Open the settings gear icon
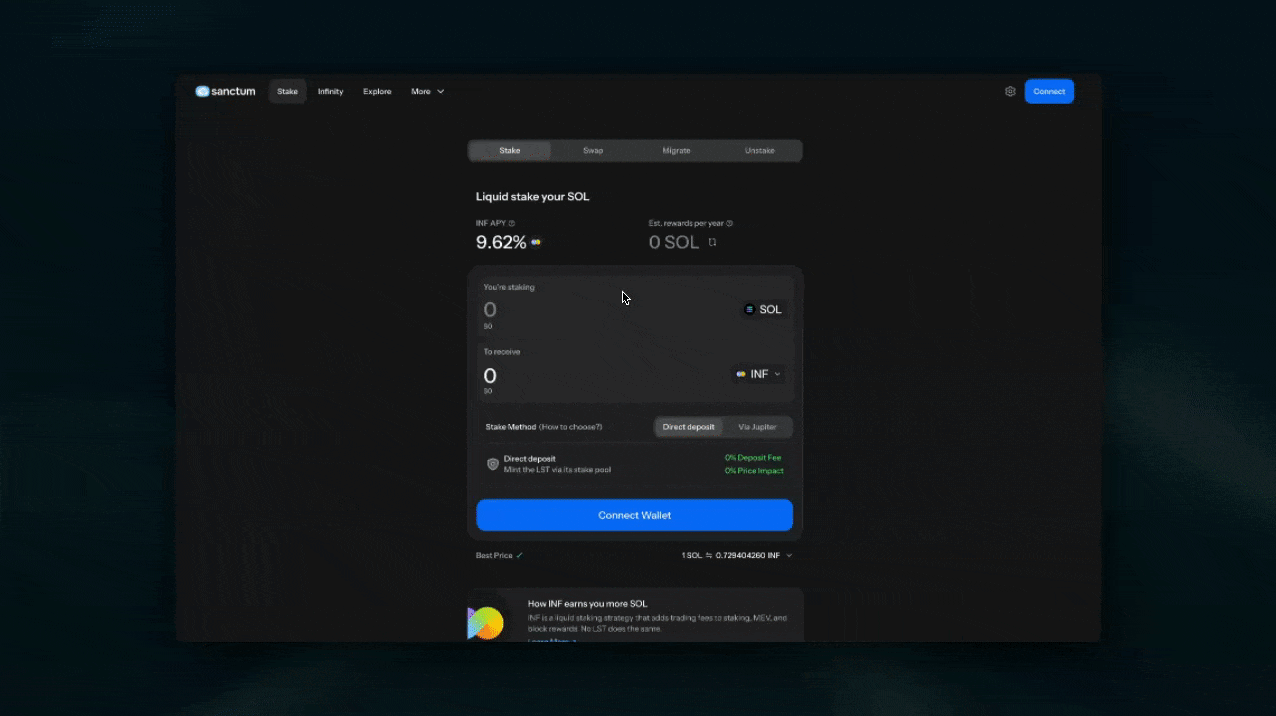The width and height of the screenshot is (1276, 716). click(1010, 91)
